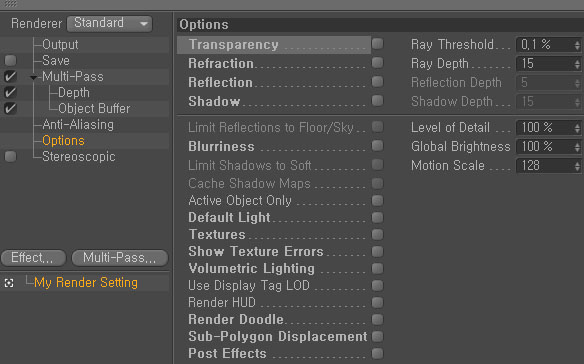Toggle the Blurriness checkbox
The image size is (584, 364).
pos(377,146)
